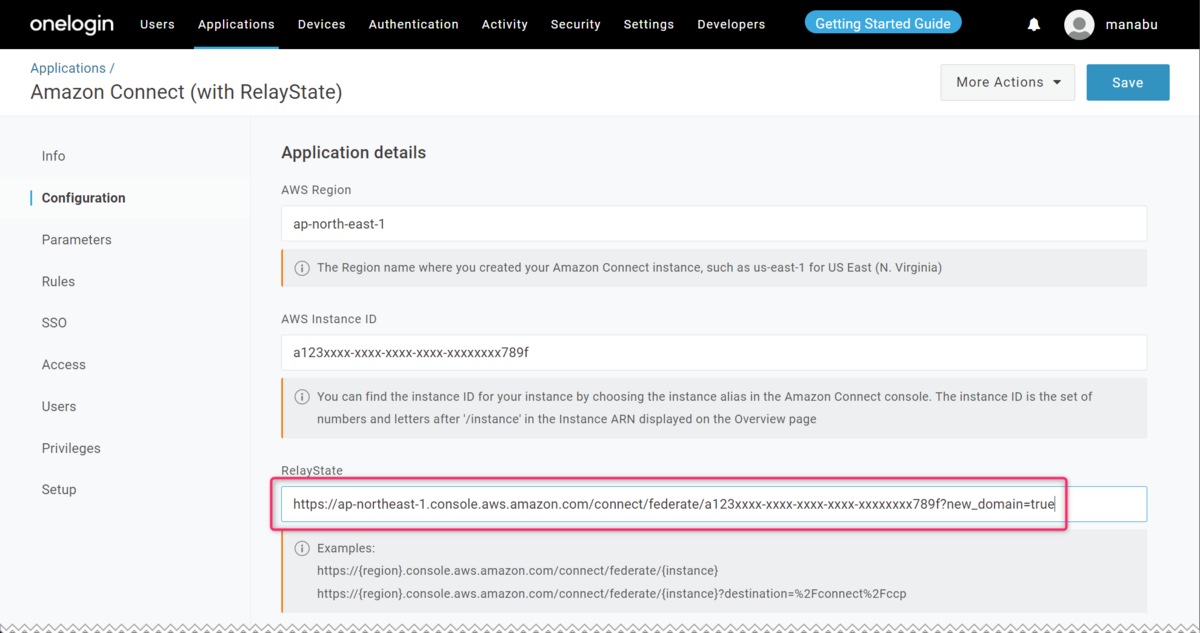The width and height of the screenshot is (1200, 633).
Task: Switch to the Info tab
Action: pyautogui.click(x=54, y=156)
